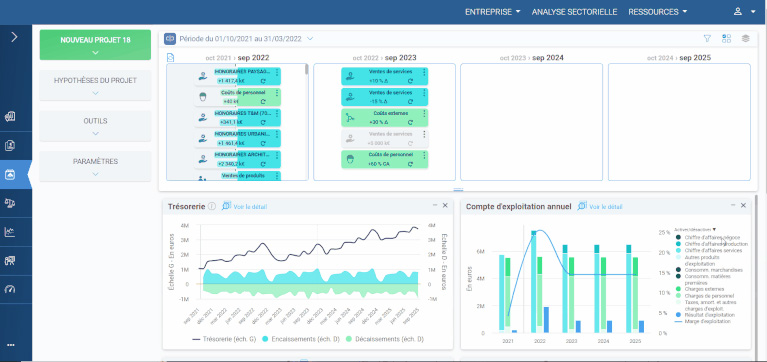Open the ENTREPRISE menu
767x362 pixels.
tap(493, 12)
